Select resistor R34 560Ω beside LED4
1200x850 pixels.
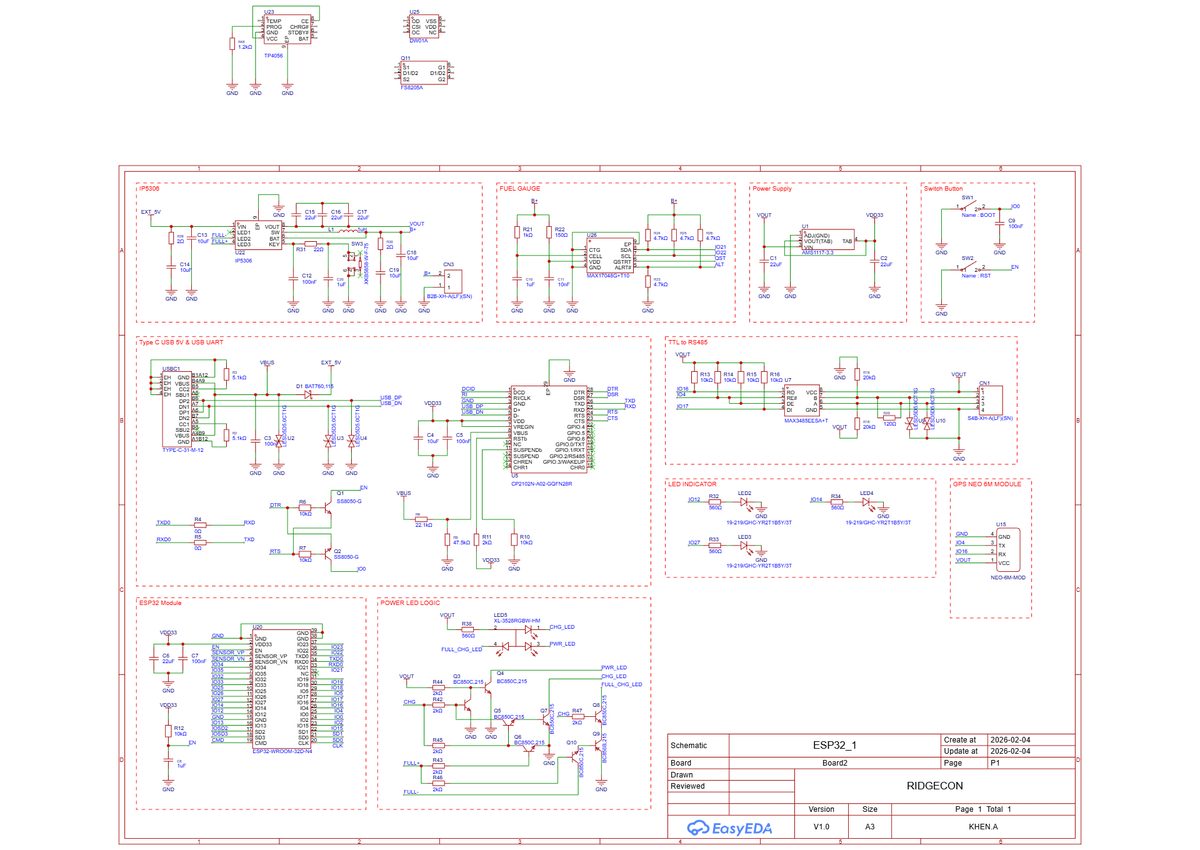(836, 501)
